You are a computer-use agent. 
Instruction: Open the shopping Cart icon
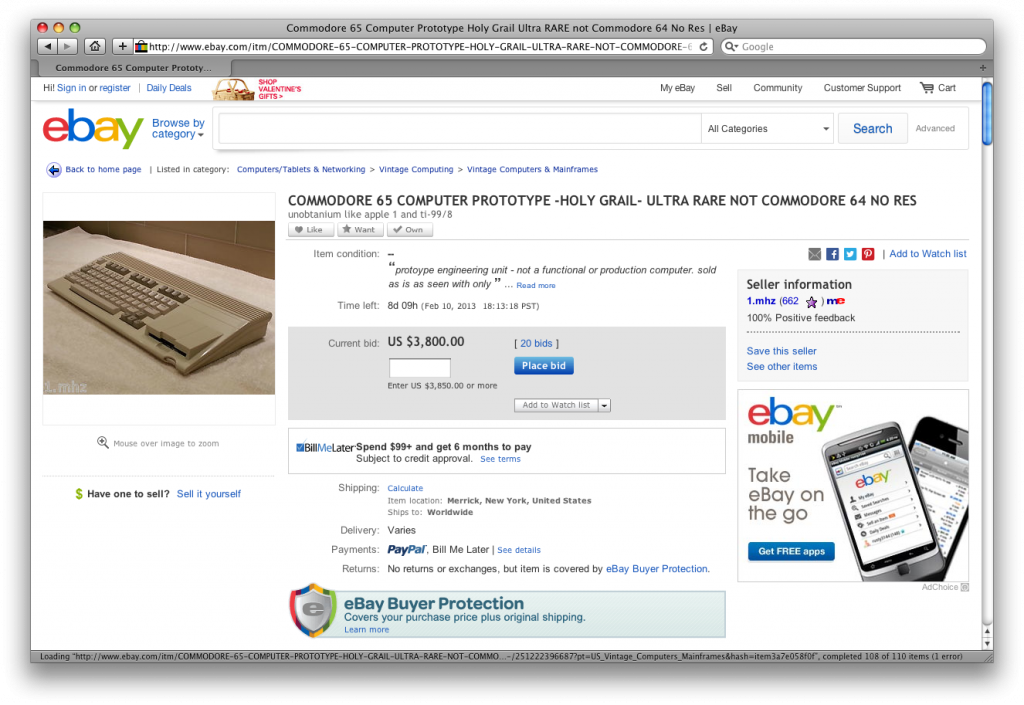click(x=927, y=87)
